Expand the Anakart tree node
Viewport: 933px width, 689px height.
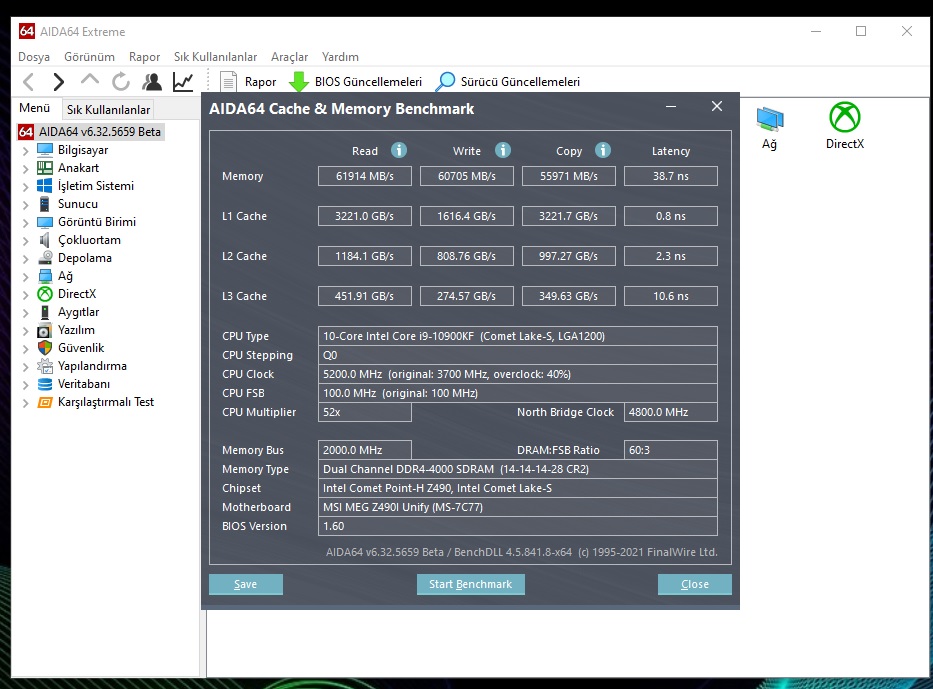(x=26, y=169)
